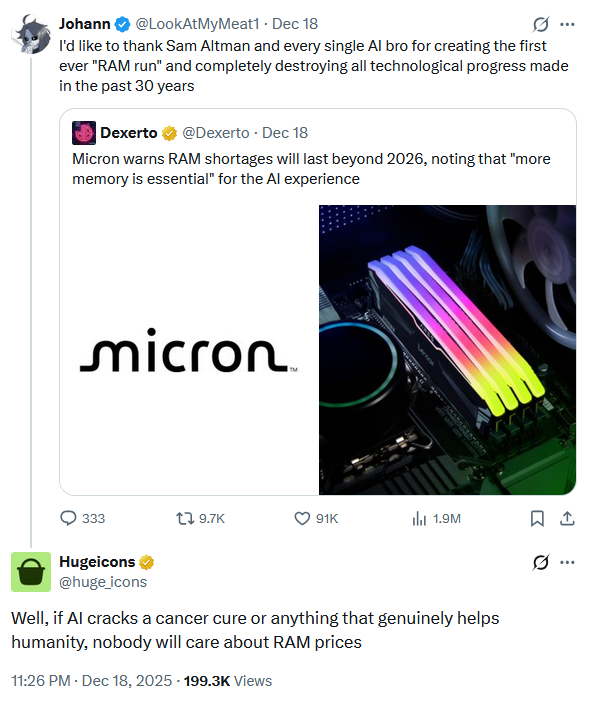Screen dimensions: 590x701
Task: Open the RGB RAM sticks photo
Action: click(x=447, y=350)
